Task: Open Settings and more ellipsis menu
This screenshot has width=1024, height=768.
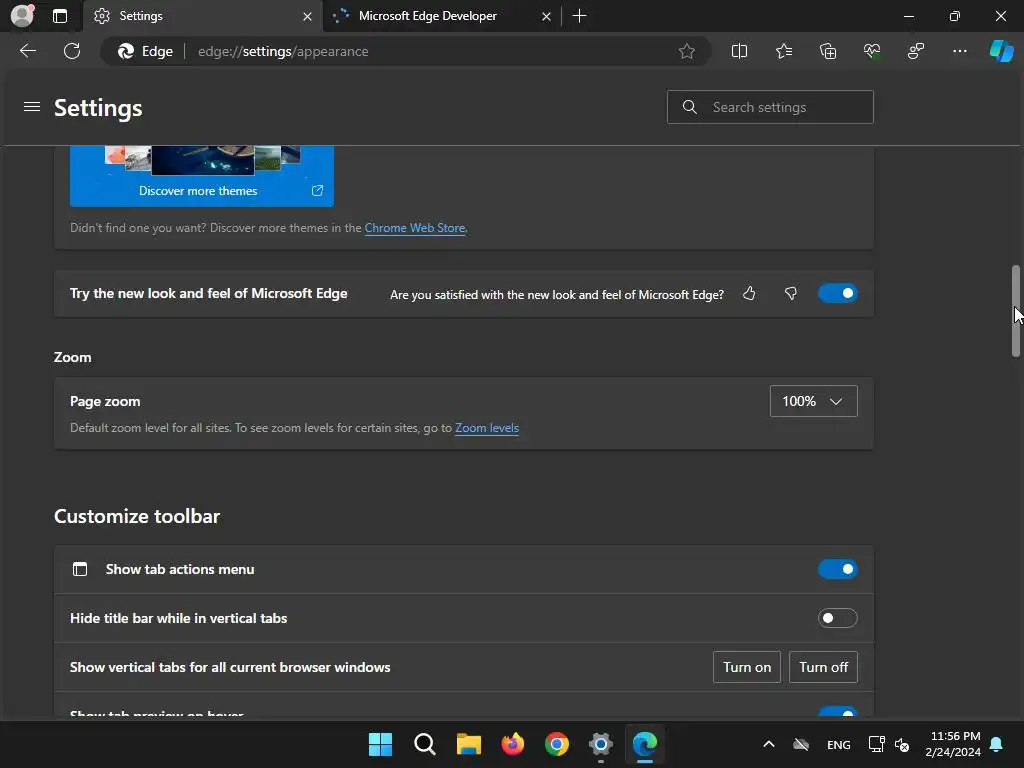Action: click(959, 51)
